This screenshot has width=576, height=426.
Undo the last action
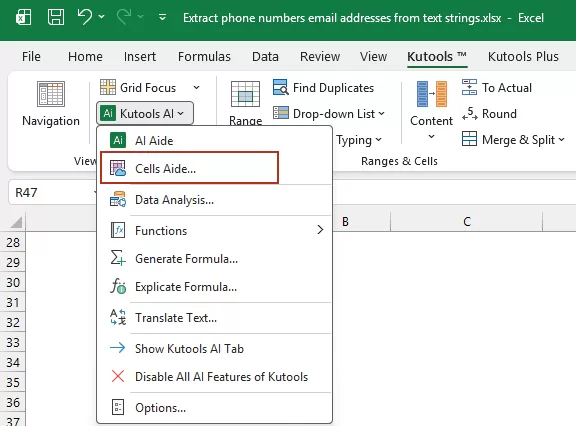(x=85, y=17)
